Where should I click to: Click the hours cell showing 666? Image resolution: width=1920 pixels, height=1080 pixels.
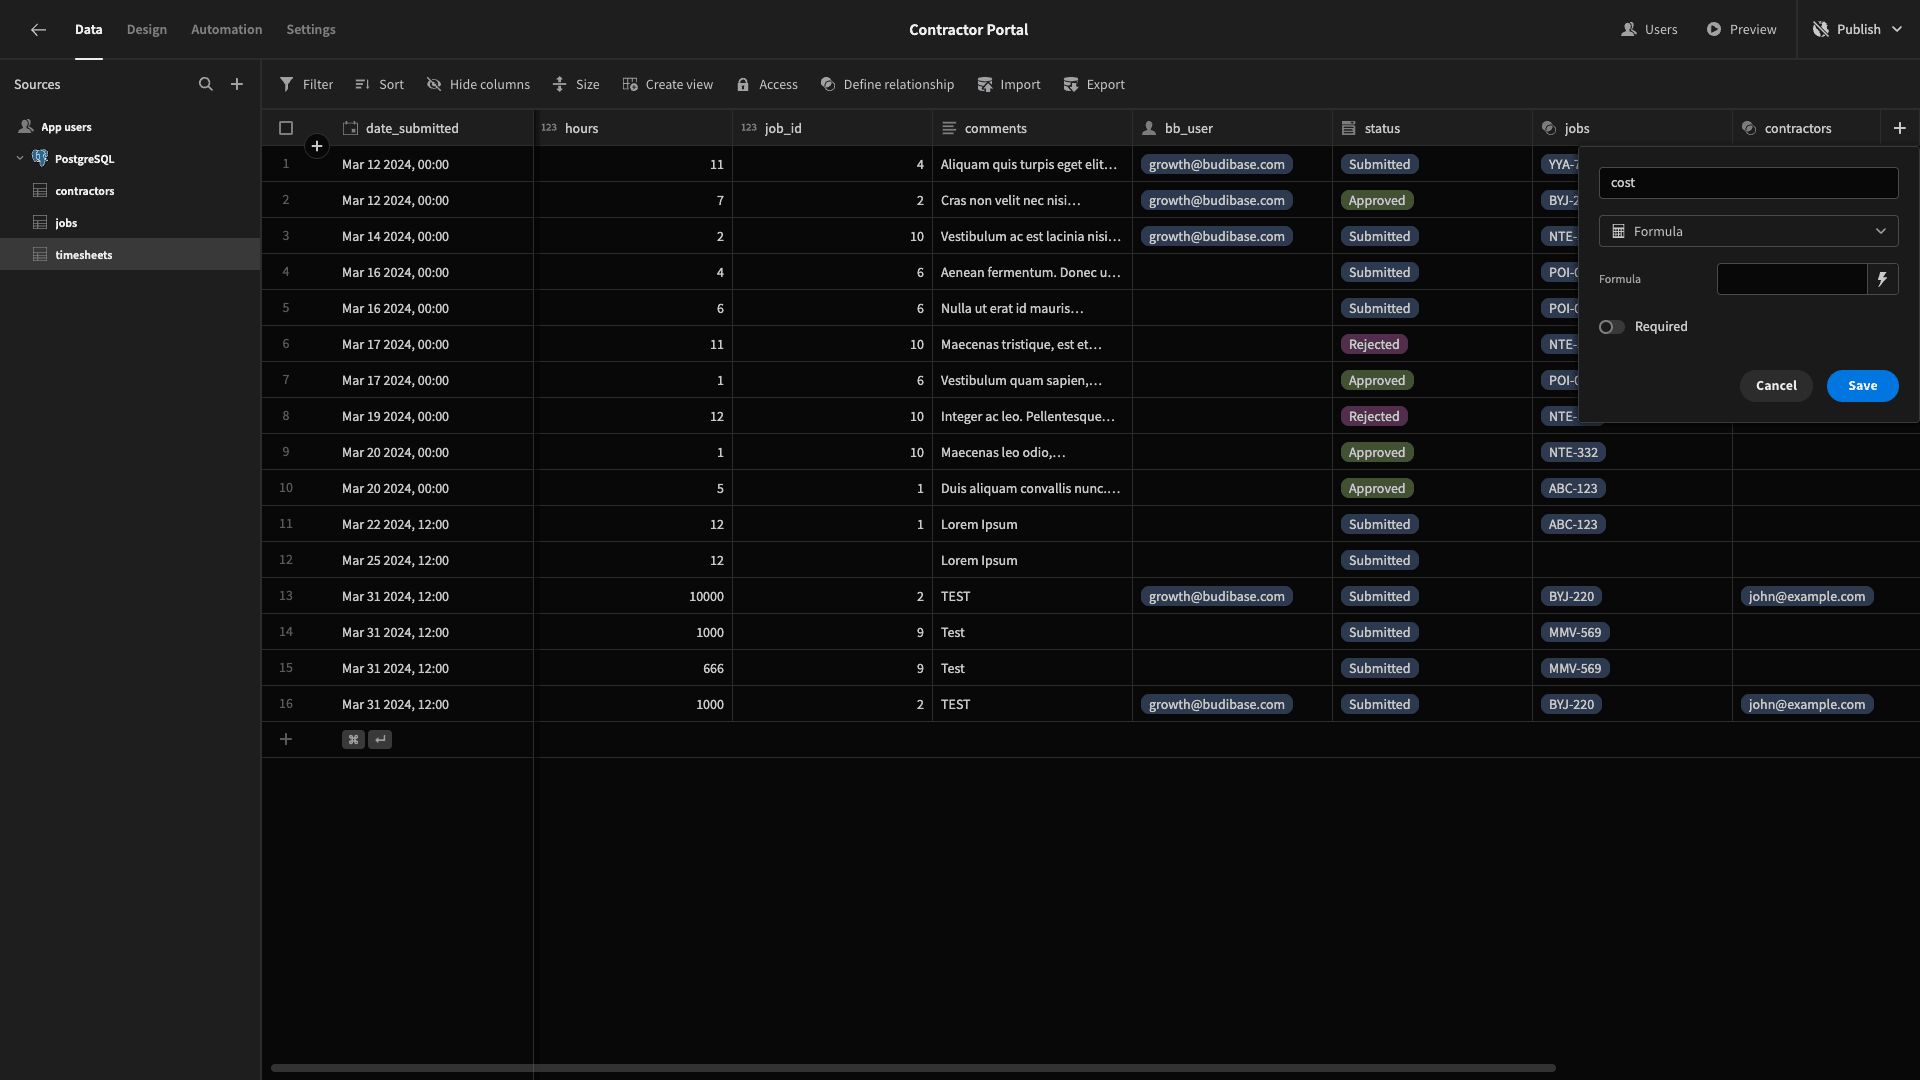632,668
